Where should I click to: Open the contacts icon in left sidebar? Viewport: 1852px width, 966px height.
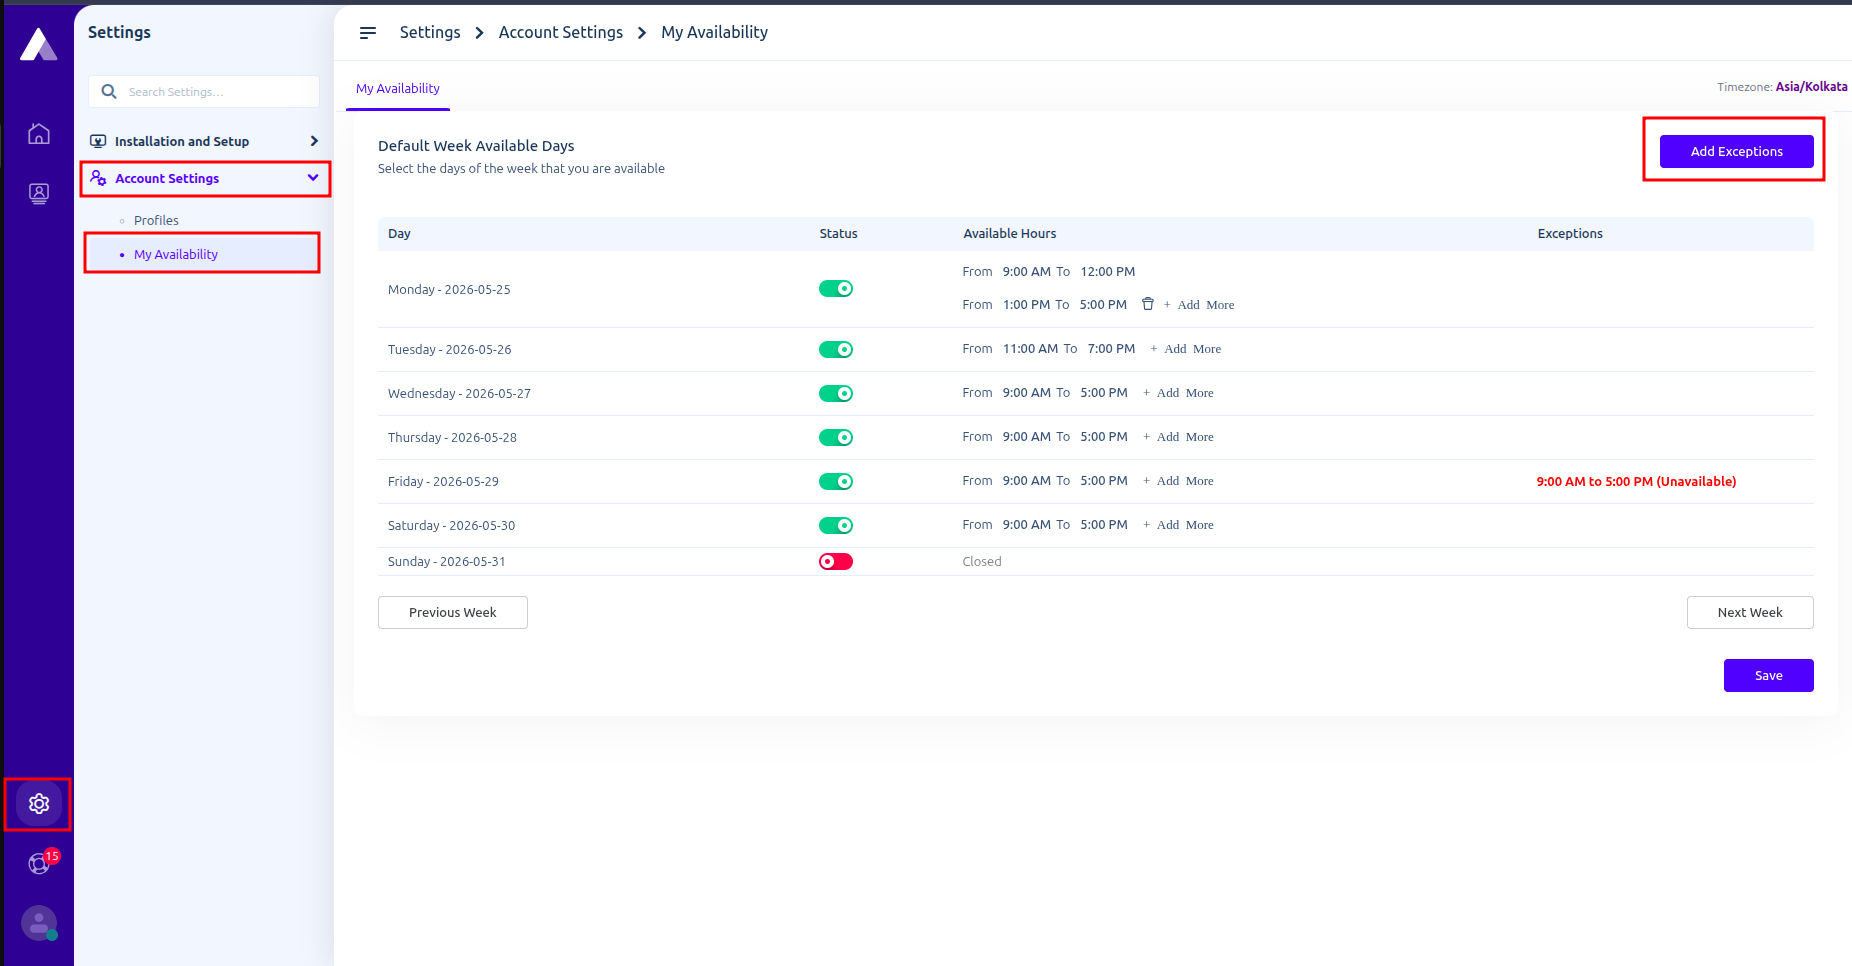39,194
